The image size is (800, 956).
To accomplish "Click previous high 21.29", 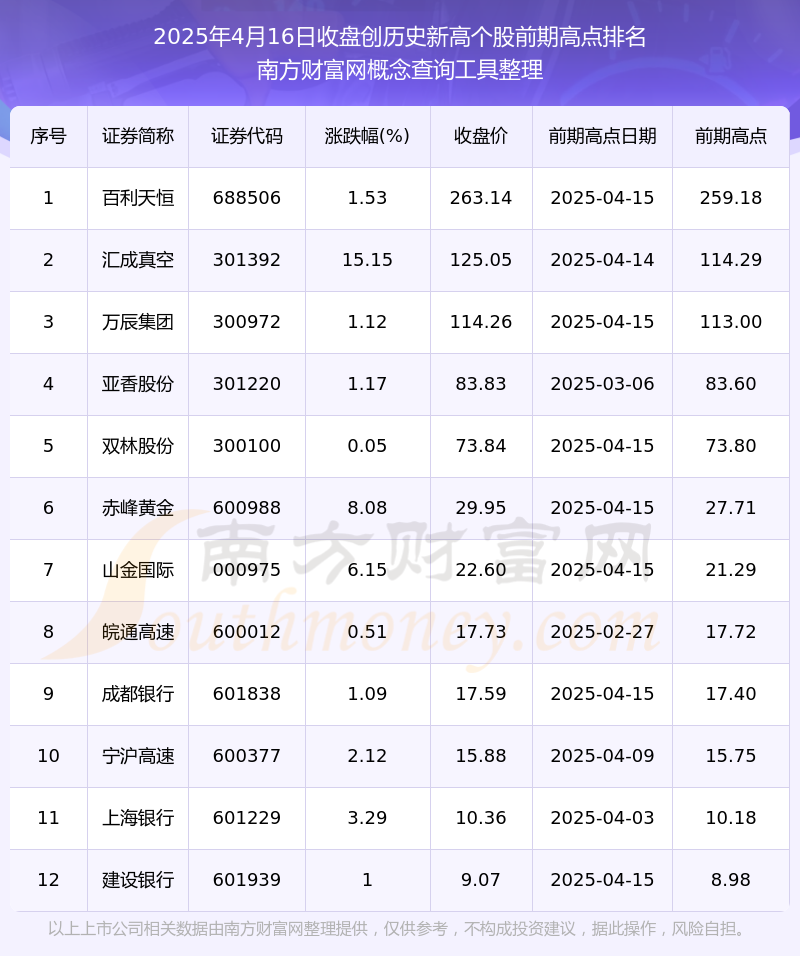I will [x=731, y=570].
